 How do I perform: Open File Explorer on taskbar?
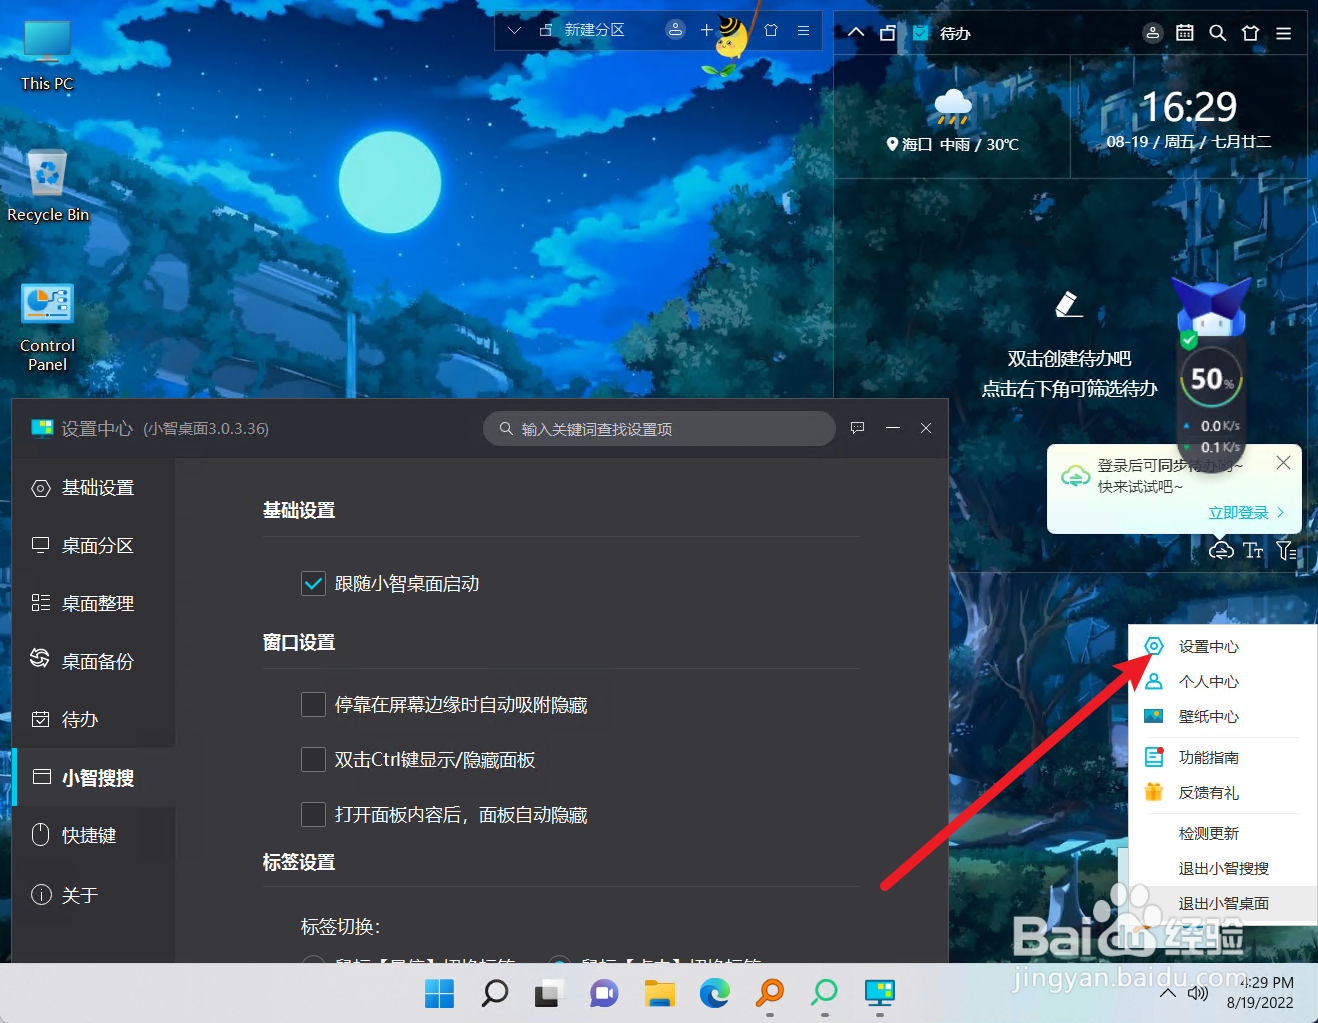click(x=659, y=993)
